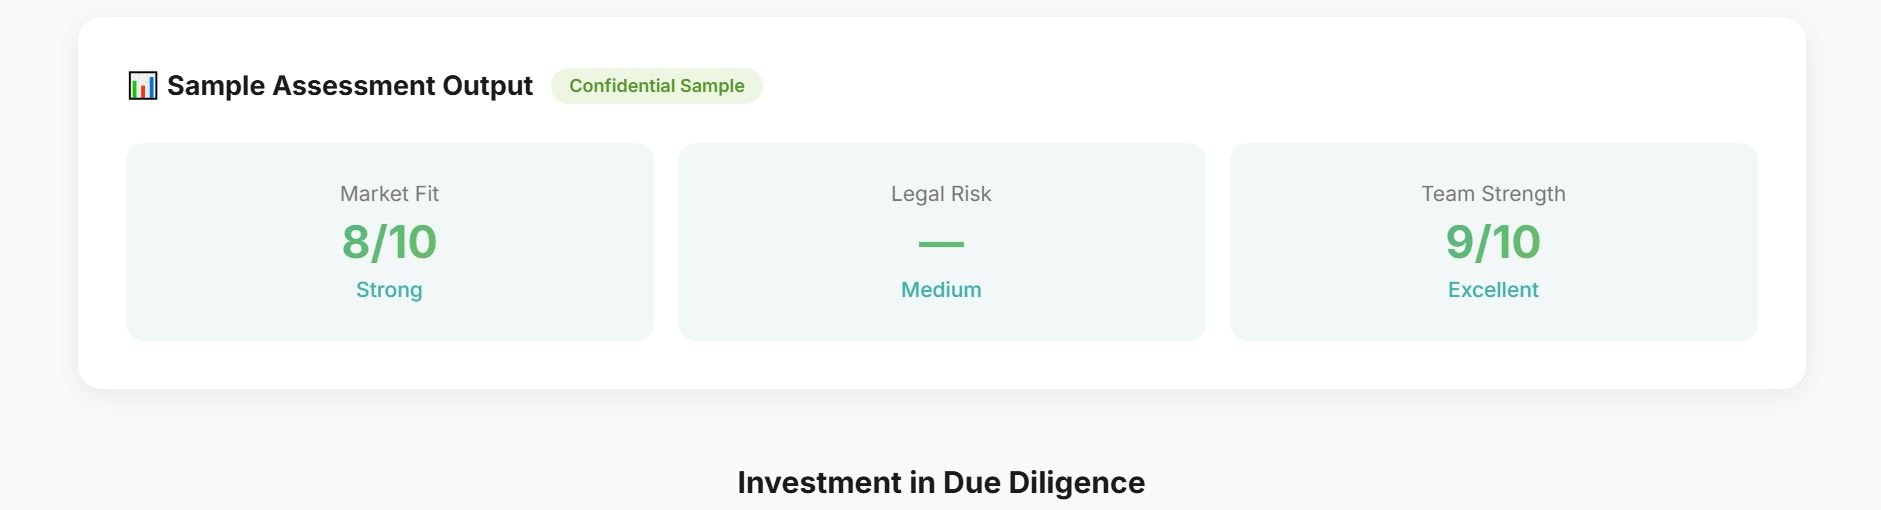Click the Confidential Sample badge
This screenshot has height=510, width=1881.
pyautogui.click(x=656, y=86)
